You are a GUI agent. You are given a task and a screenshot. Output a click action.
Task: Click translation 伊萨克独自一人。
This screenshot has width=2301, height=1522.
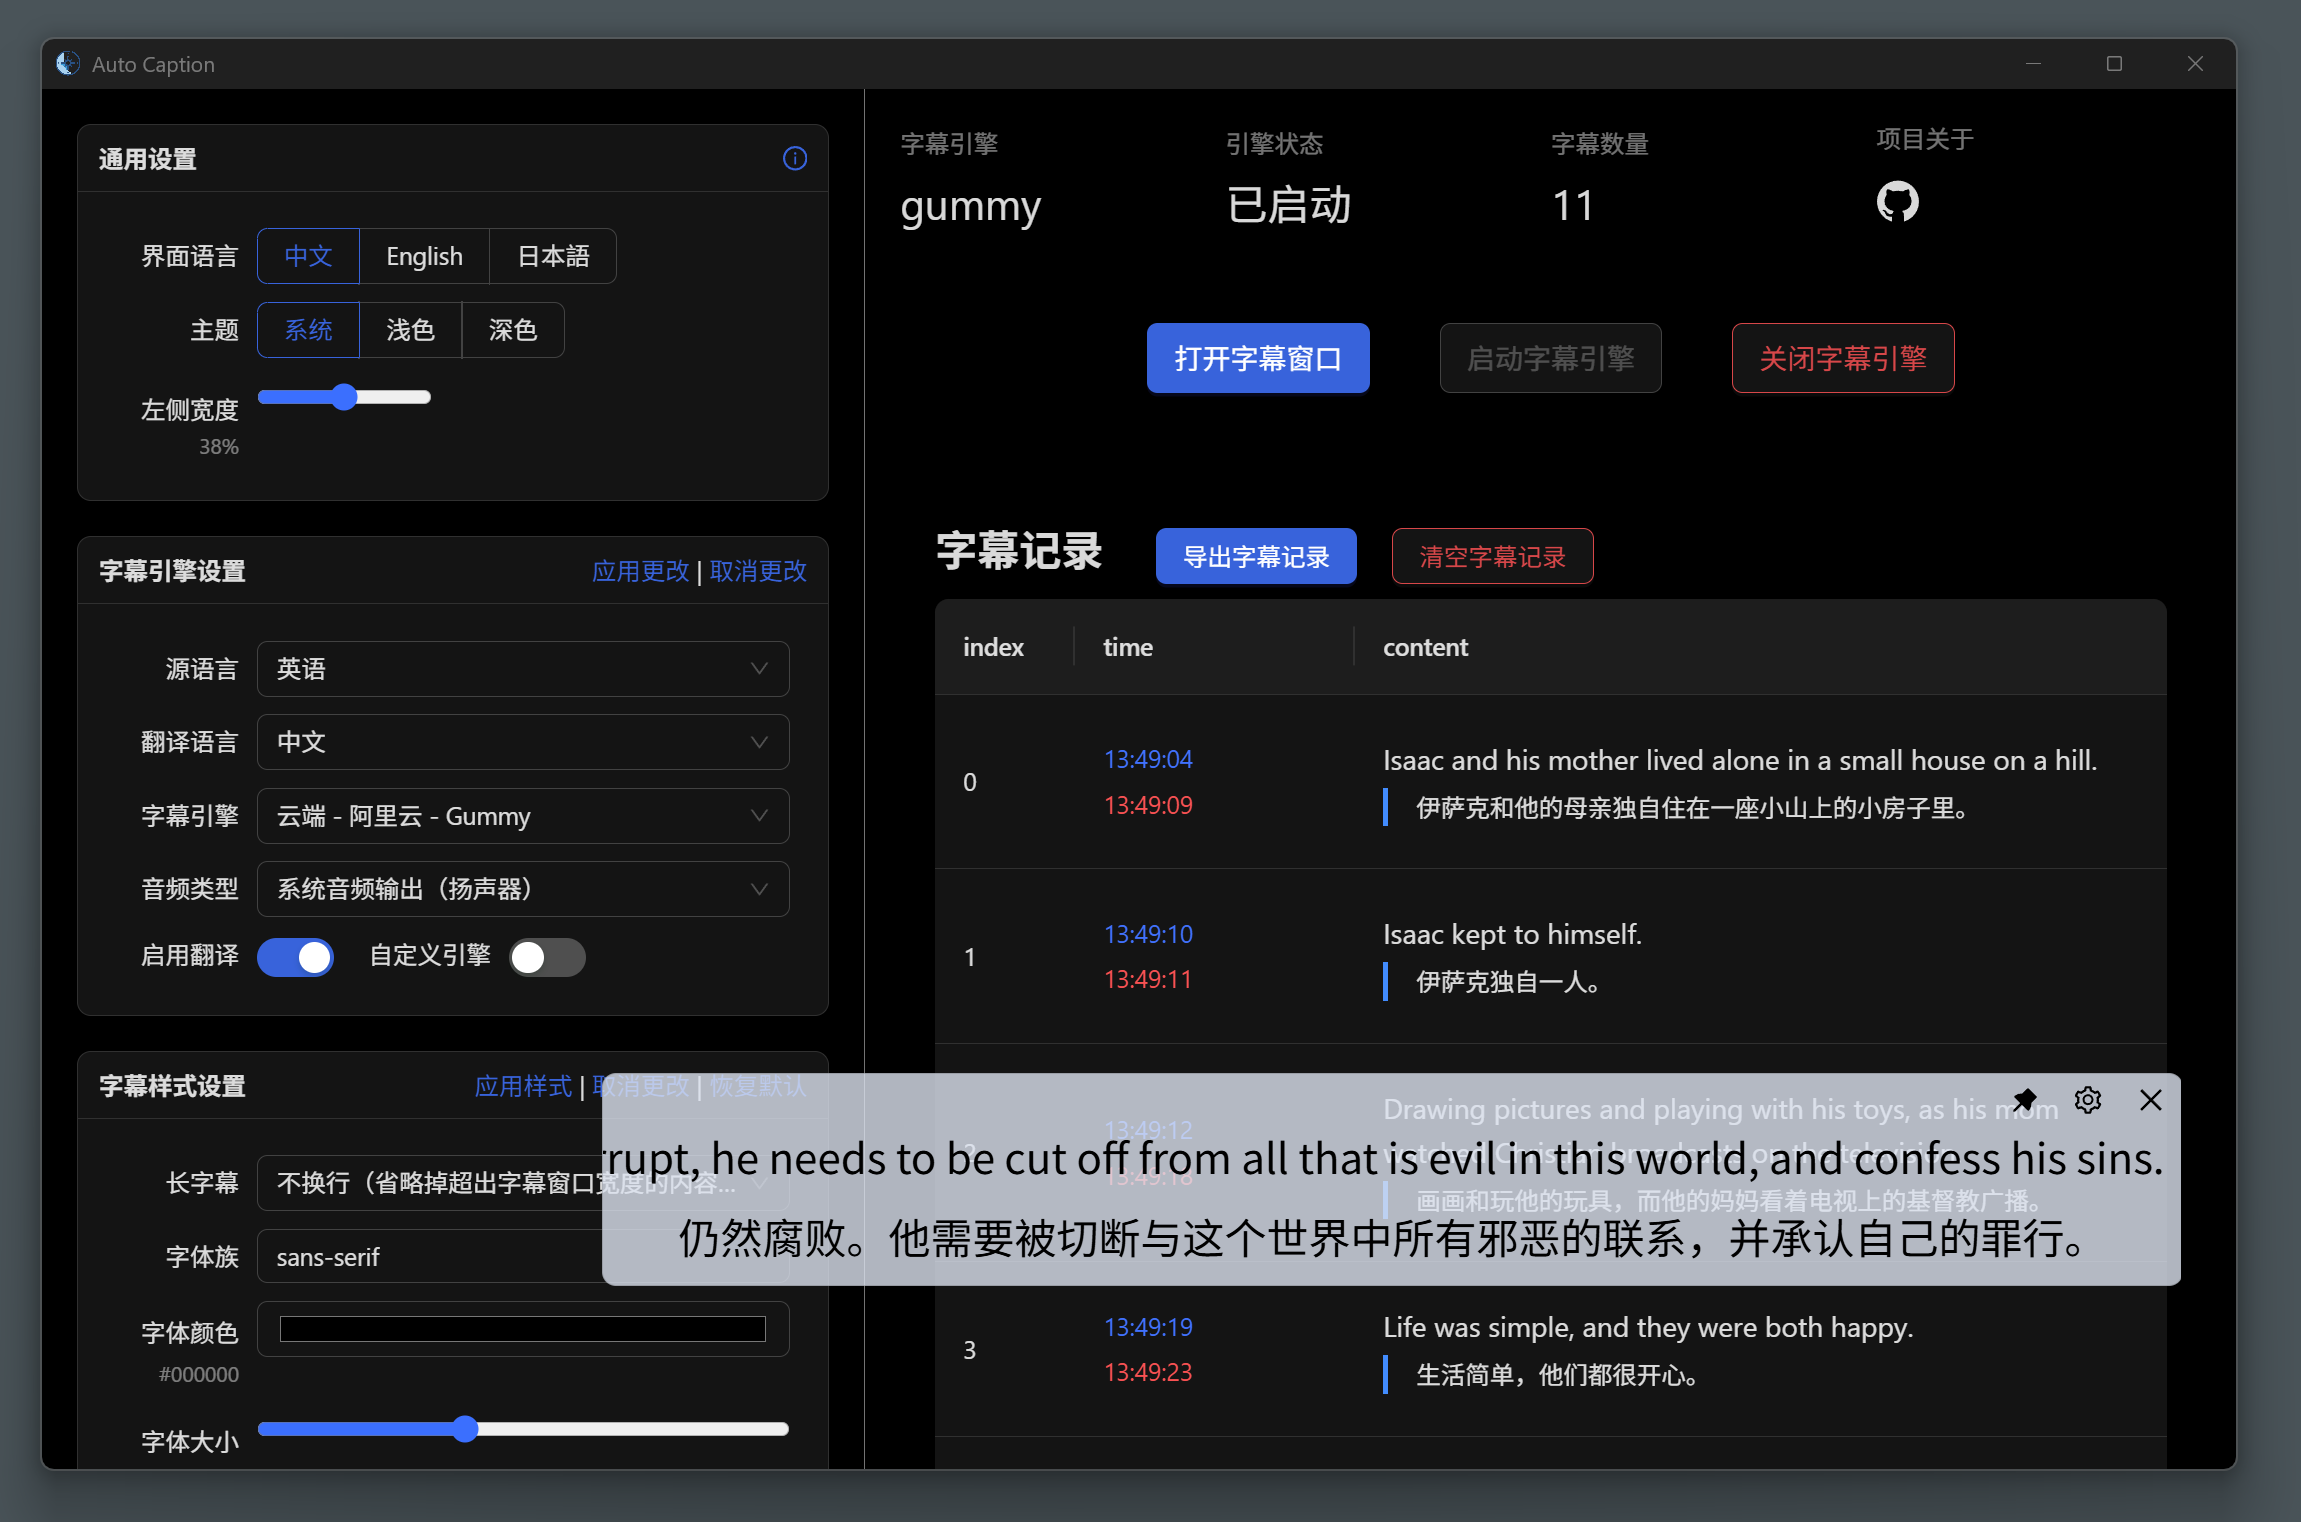coord(1508,982)
